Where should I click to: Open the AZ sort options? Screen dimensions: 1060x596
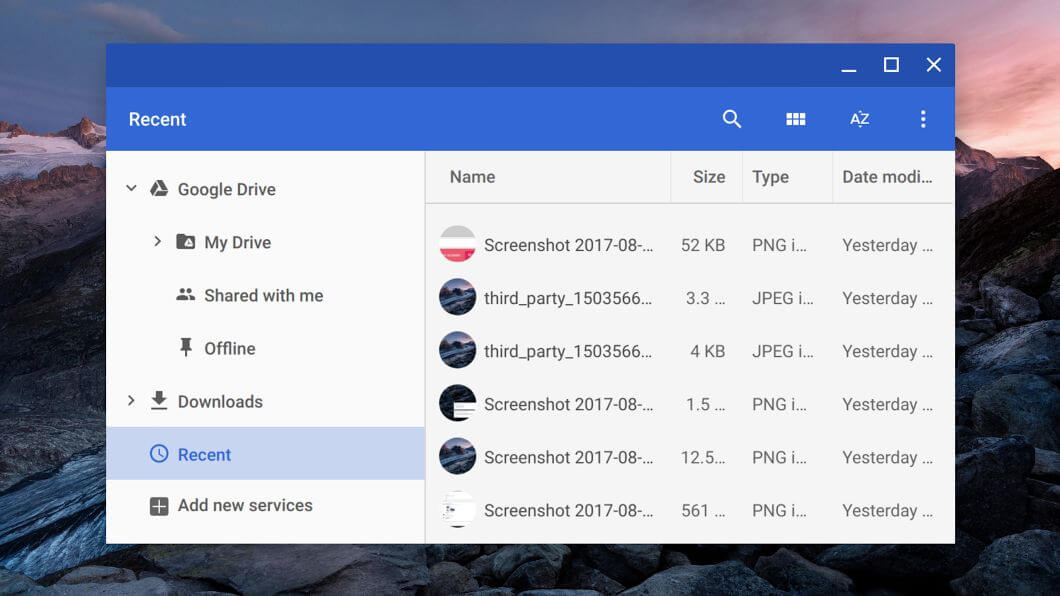859,119
